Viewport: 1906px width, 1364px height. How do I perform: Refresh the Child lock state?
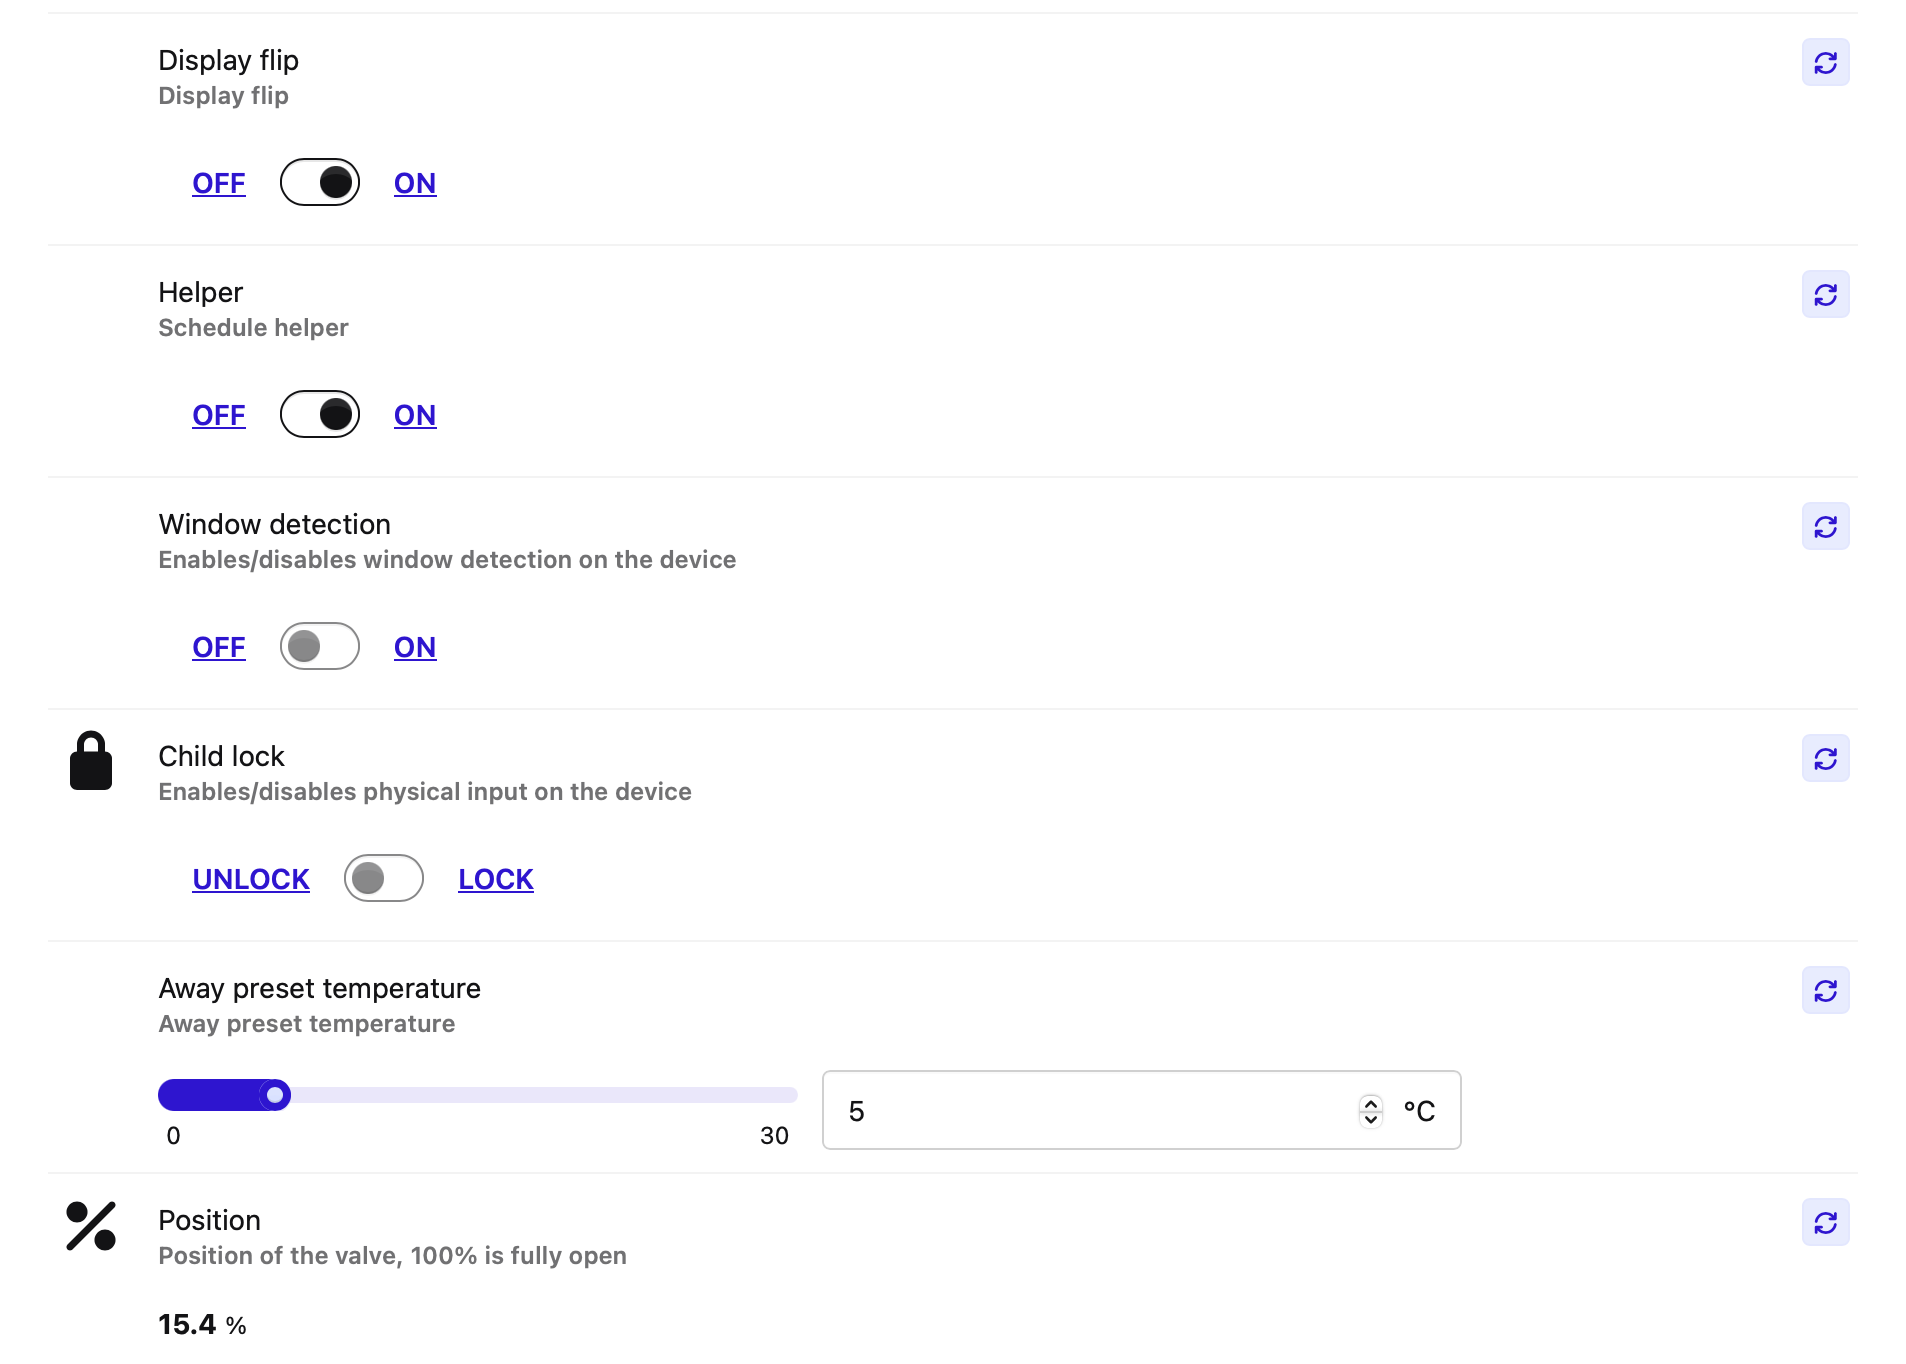coord(1825,759)
